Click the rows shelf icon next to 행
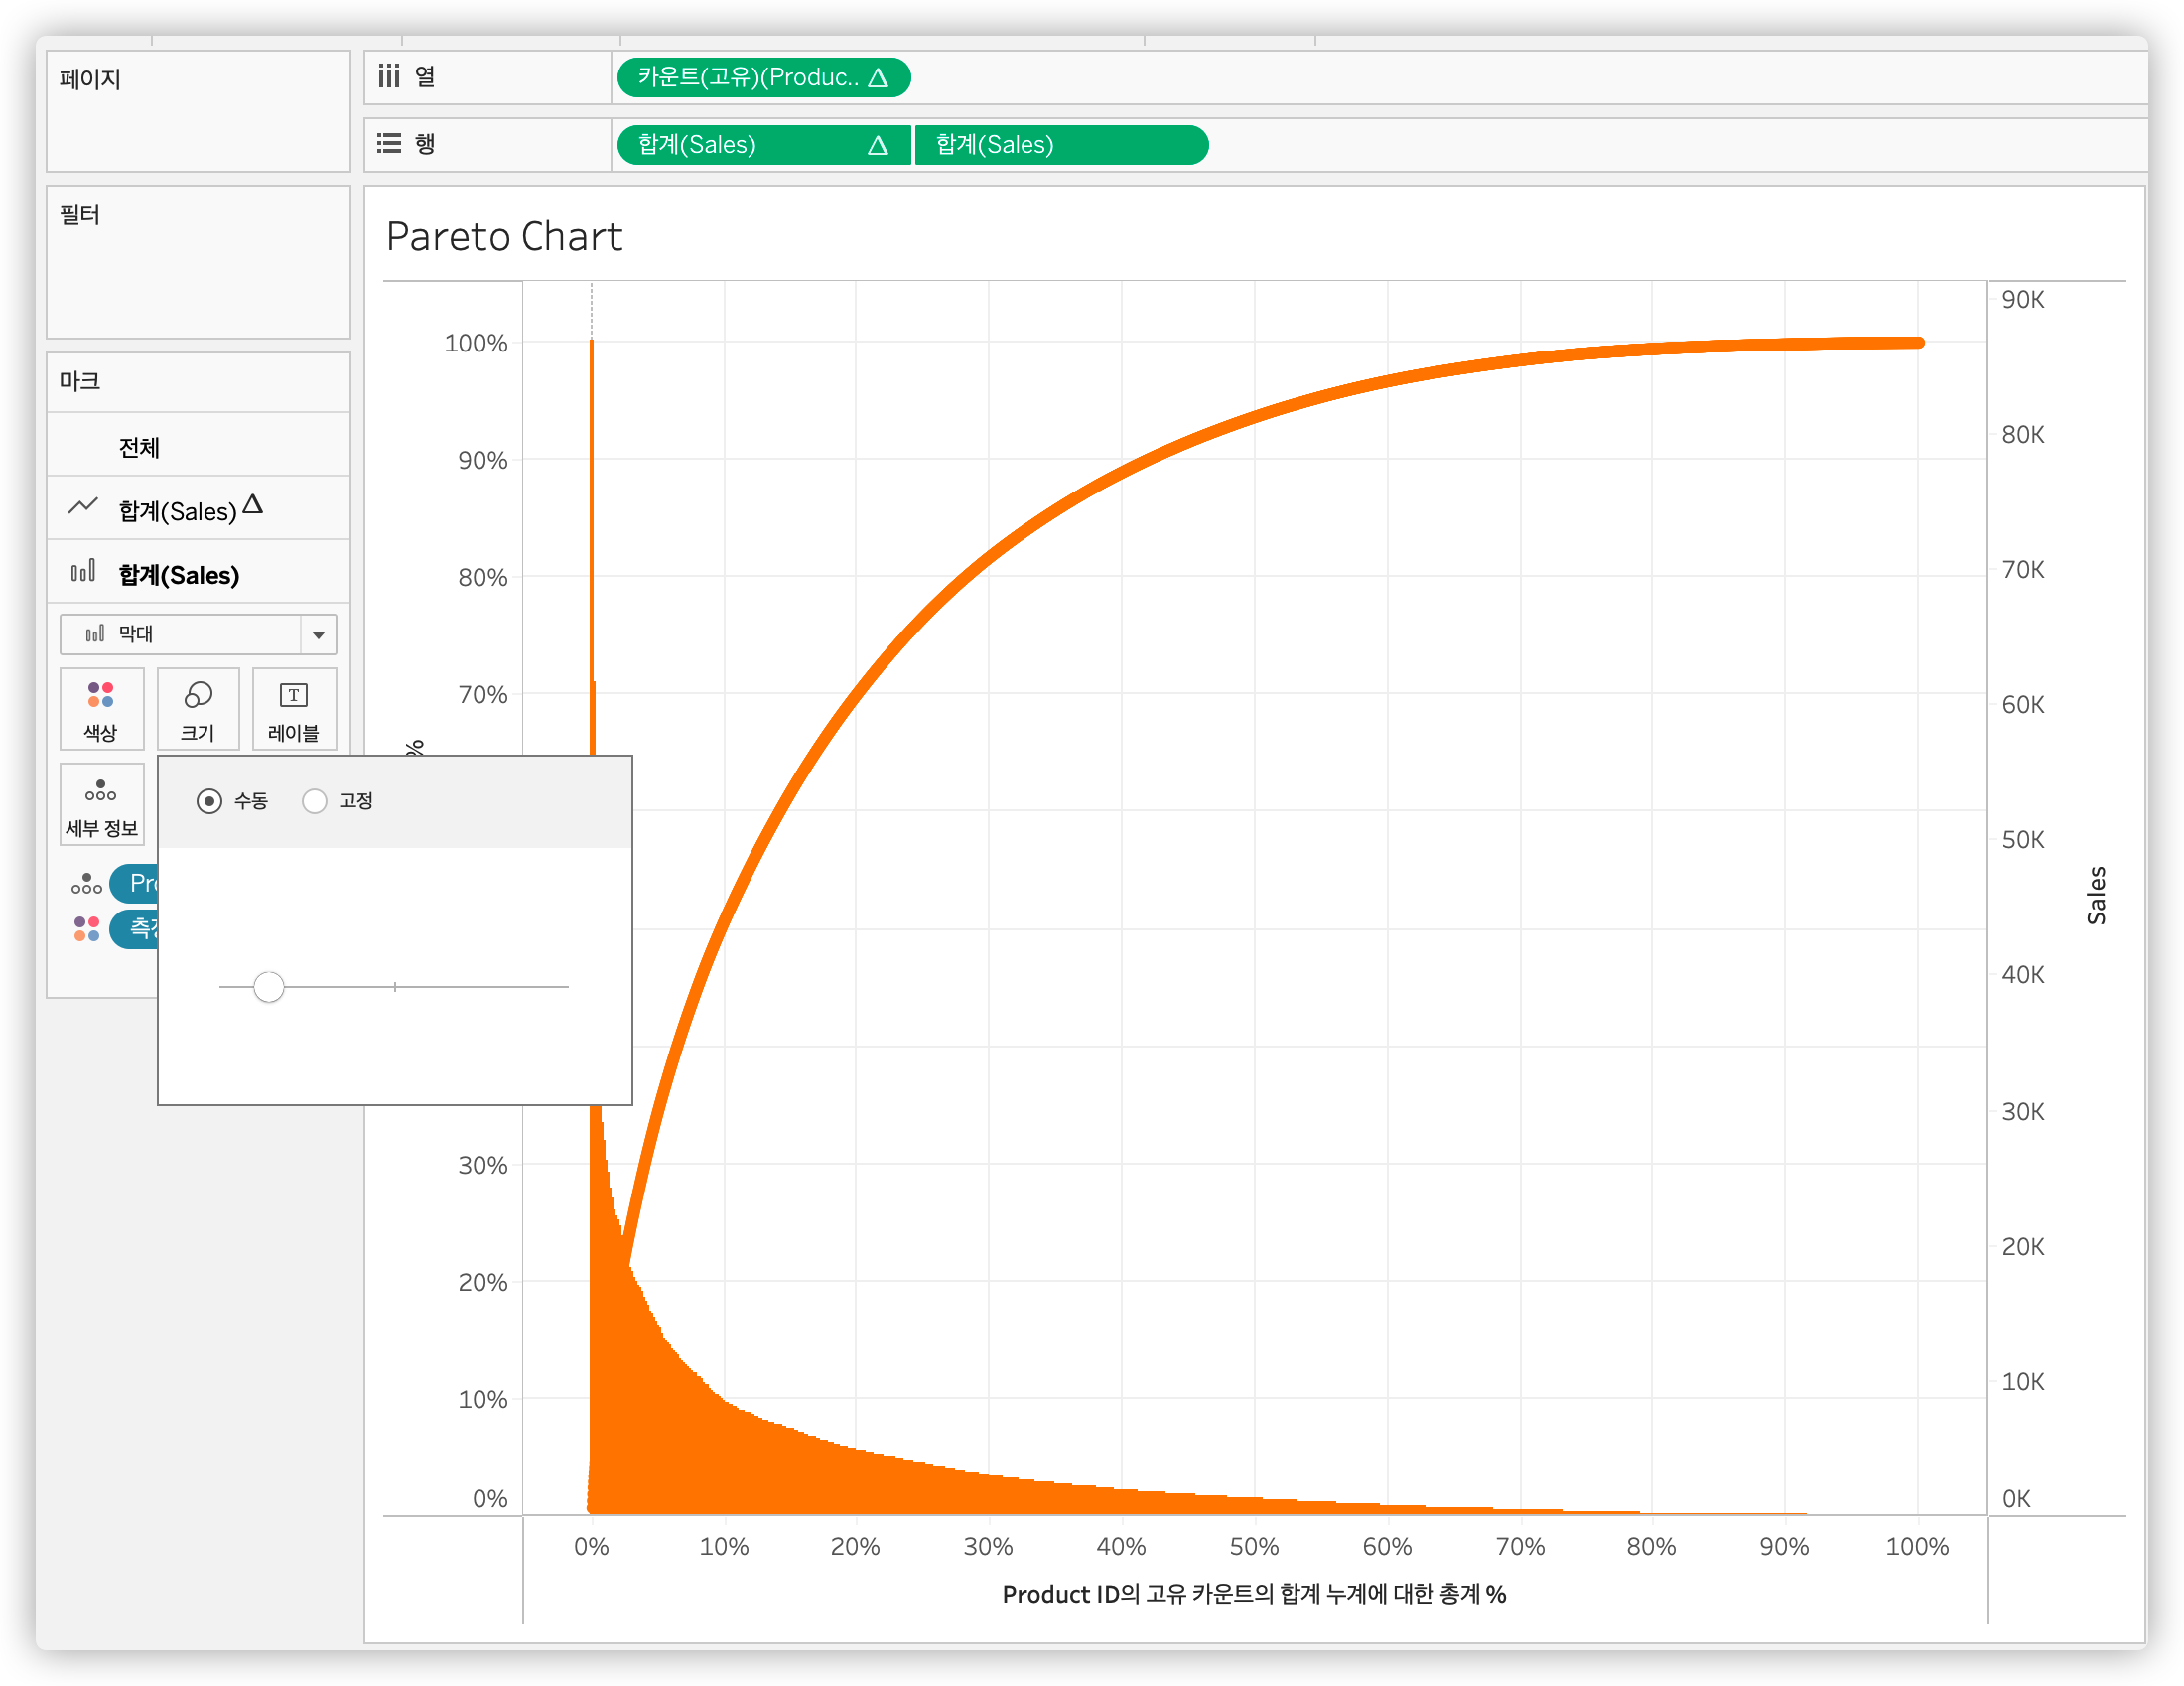The image size is (2184, 1686). point(389,144)
